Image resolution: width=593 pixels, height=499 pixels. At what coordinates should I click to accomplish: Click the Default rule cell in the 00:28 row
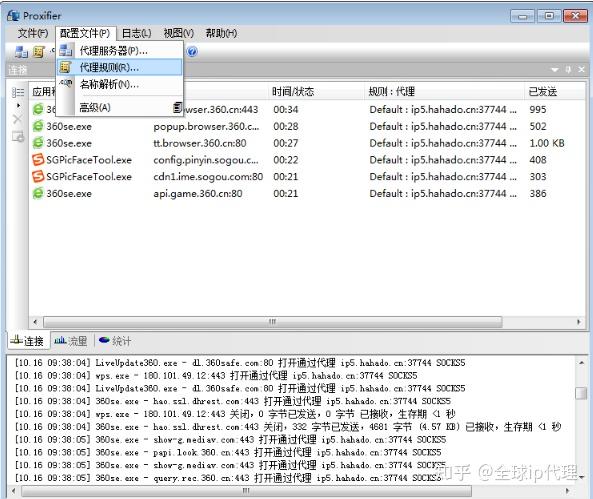click(443, 126)
